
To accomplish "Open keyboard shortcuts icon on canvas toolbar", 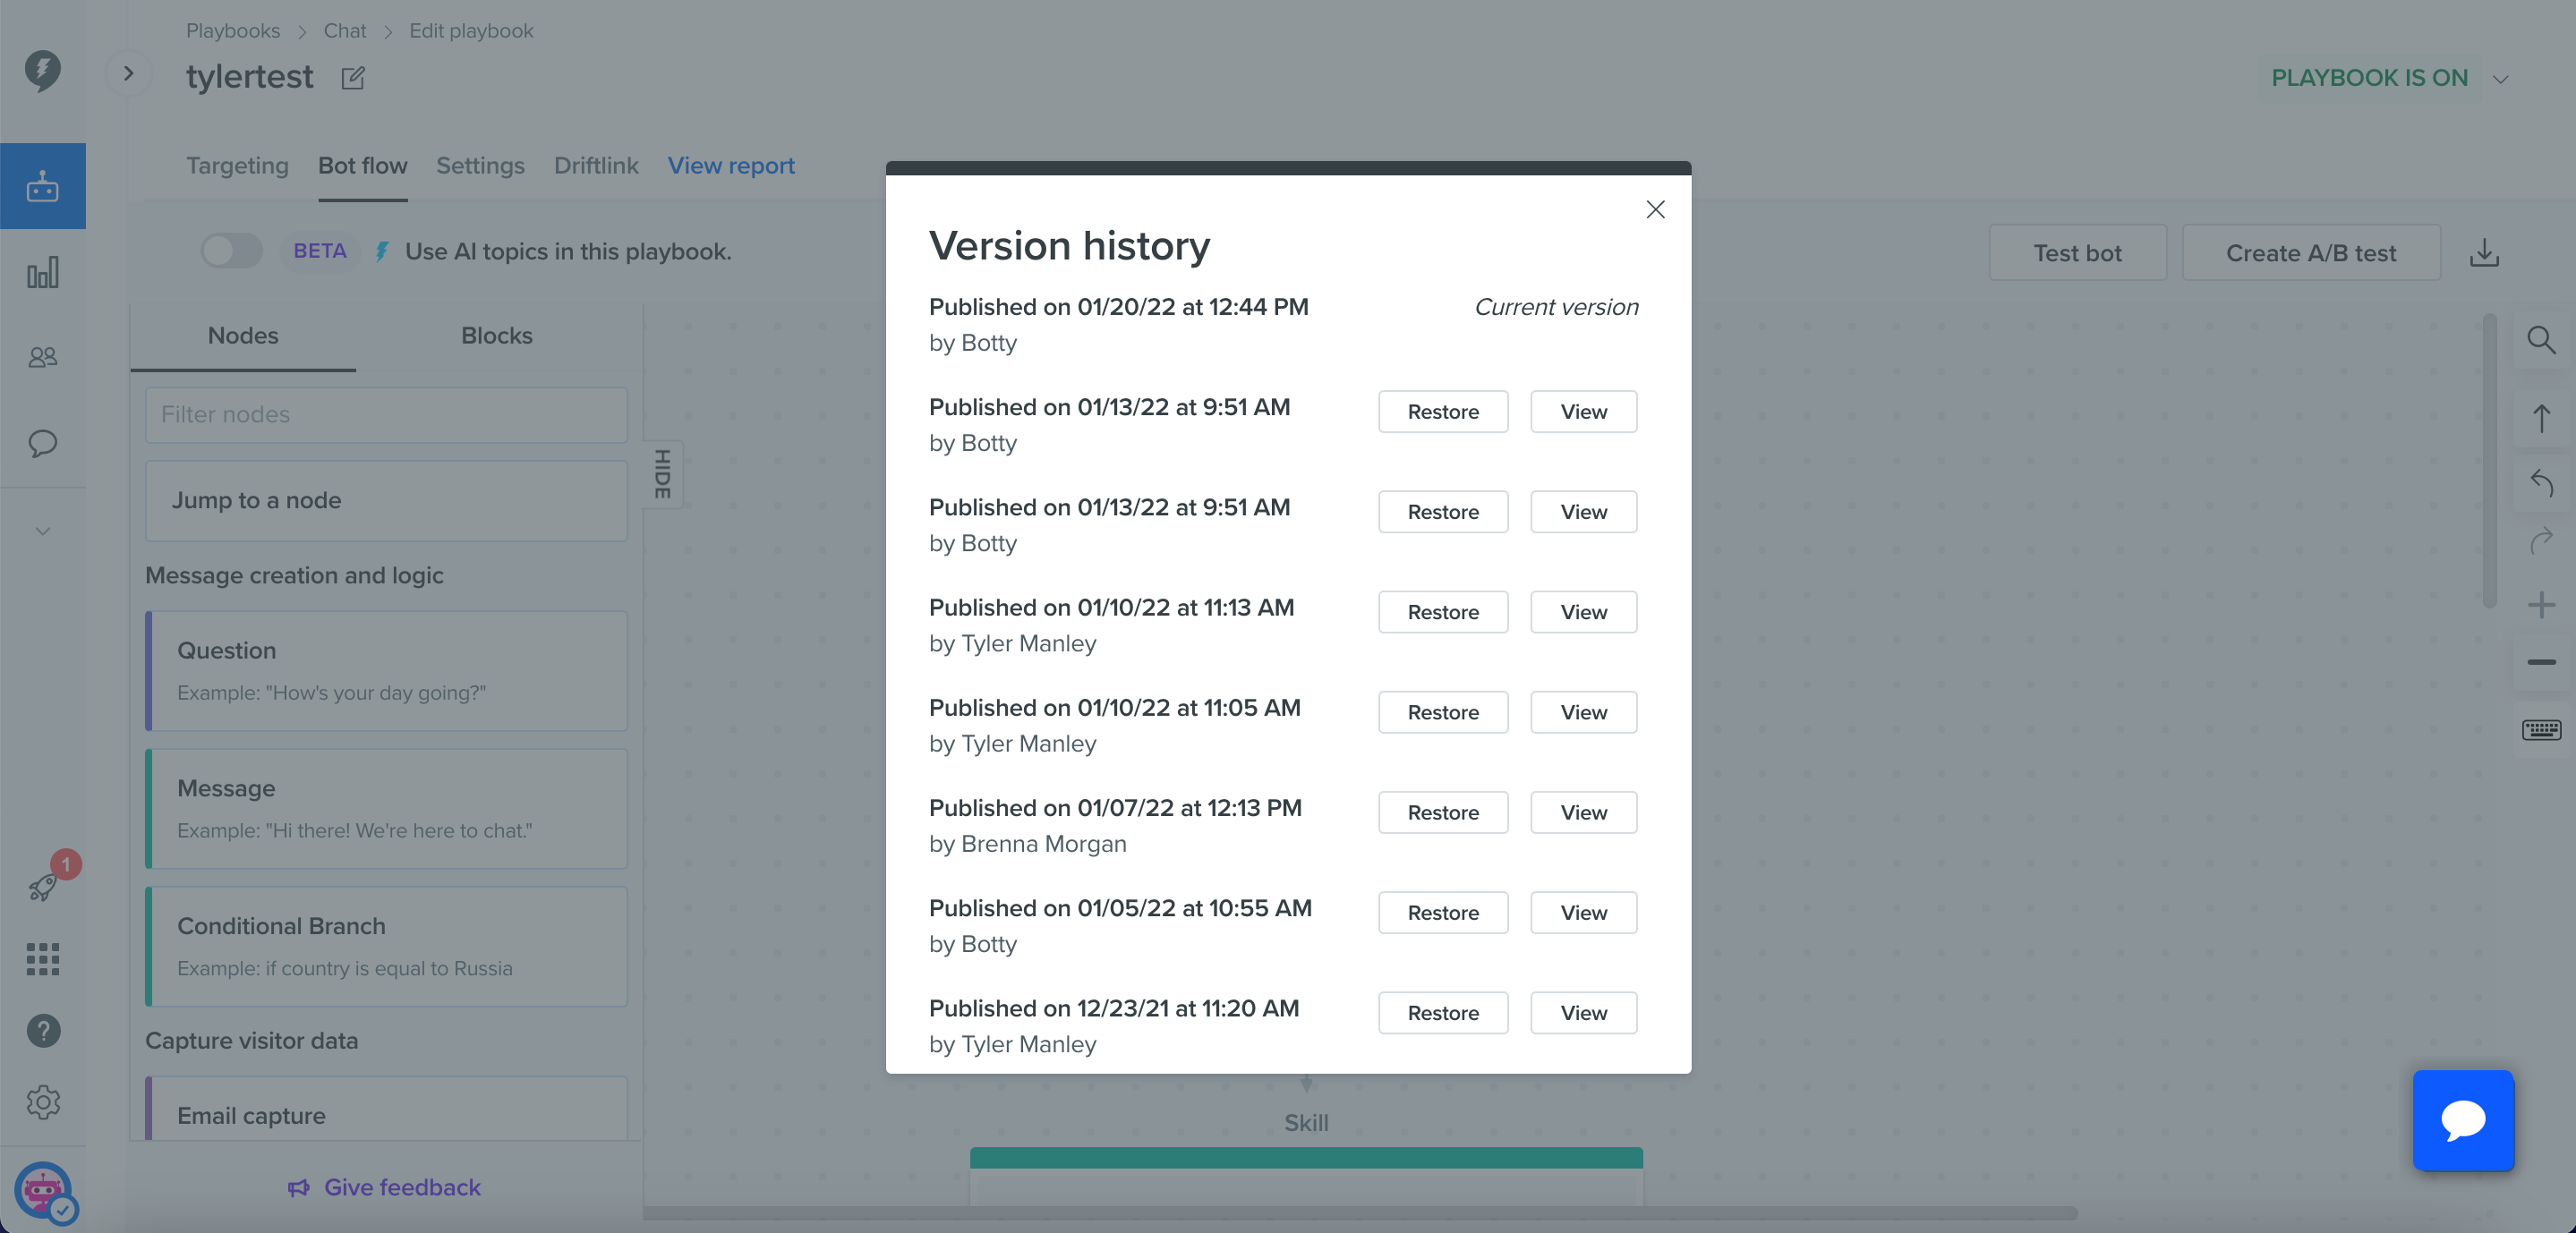I will [2541, 730].
